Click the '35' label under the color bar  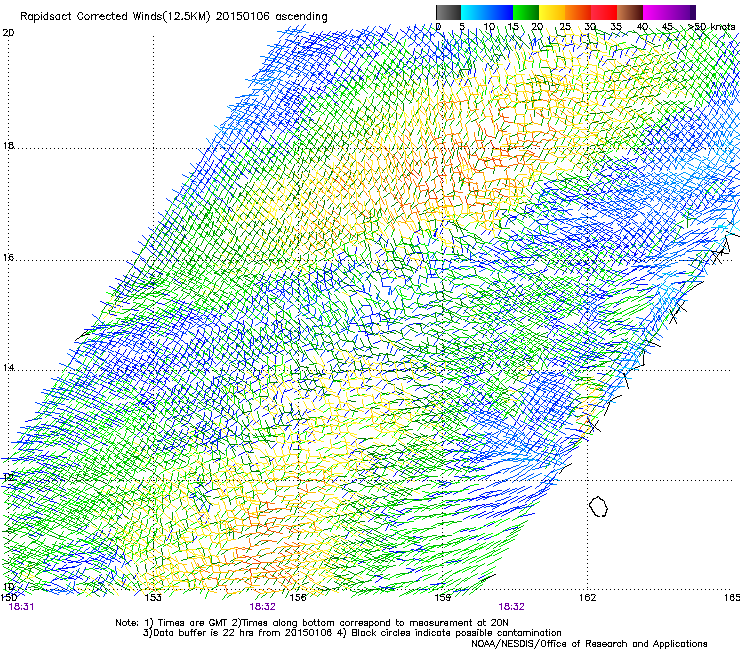point(616,27)
